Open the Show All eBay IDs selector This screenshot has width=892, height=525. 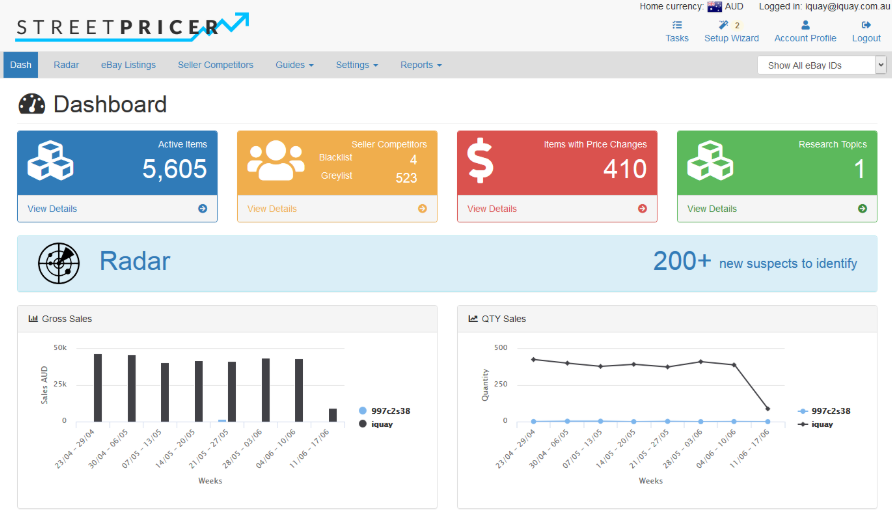point(822,65)
